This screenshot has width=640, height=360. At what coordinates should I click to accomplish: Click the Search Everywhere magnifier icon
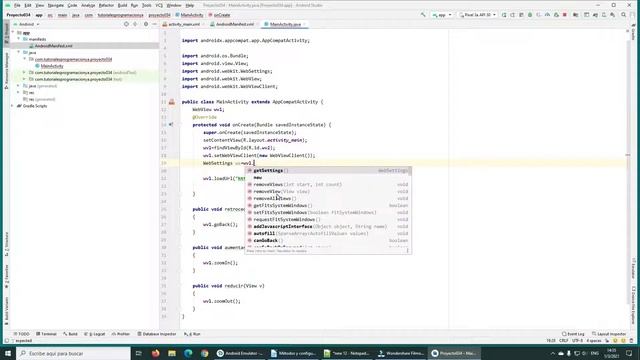[624, 15]
